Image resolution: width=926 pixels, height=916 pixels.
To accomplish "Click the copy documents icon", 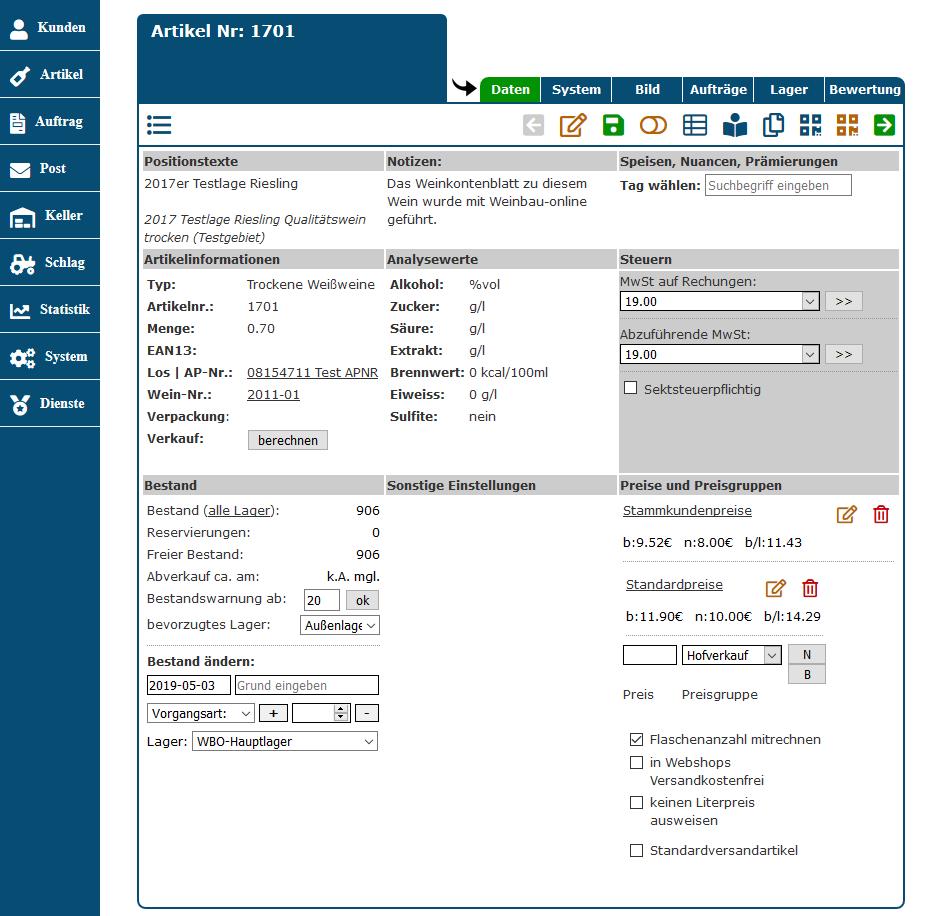I will pos(773,125).
